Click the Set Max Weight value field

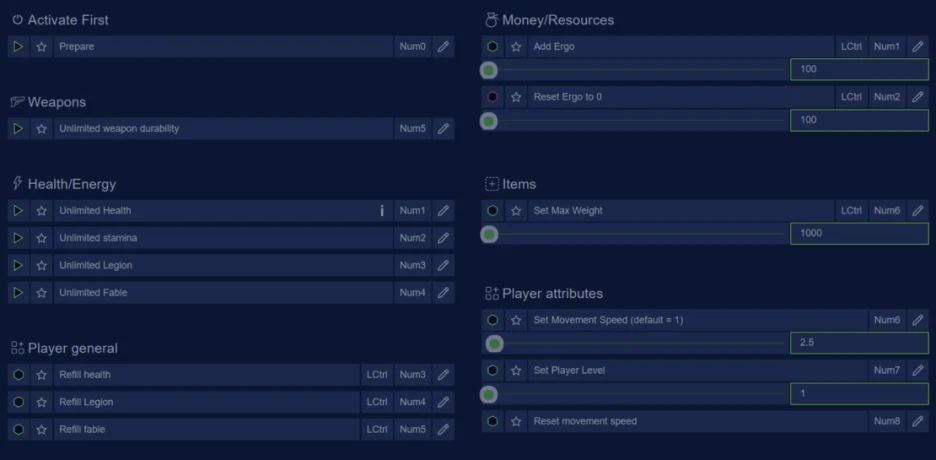pos(859,233)
